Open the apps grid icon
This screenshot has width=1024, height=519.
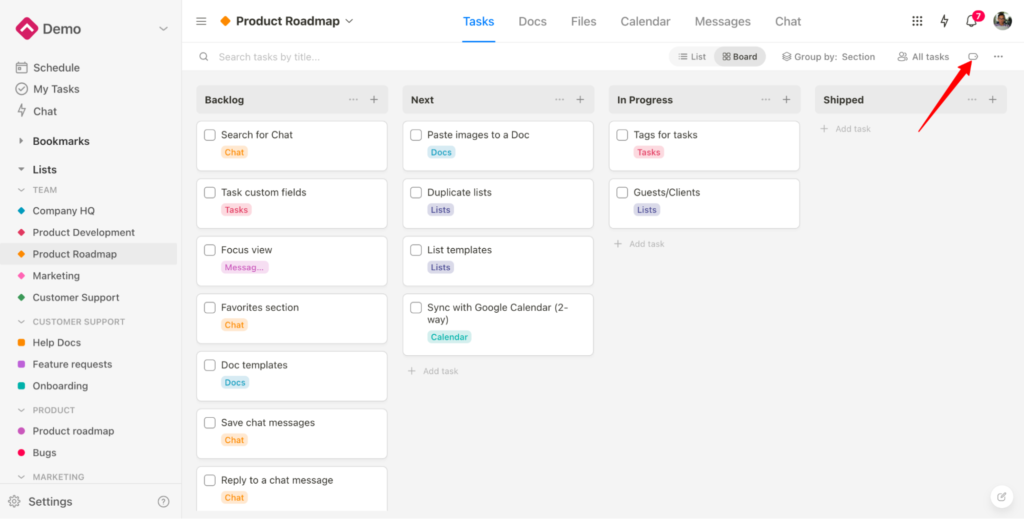point(917,21)
